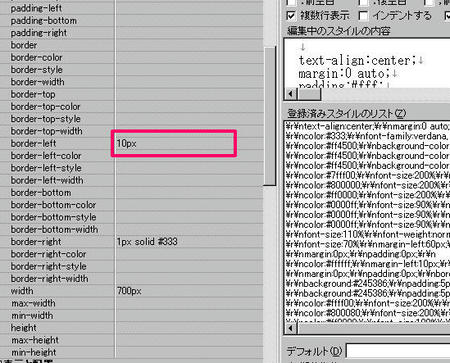Select the border-color property row
The width and height of the screenshot is (450, 363).
(132, 57)
